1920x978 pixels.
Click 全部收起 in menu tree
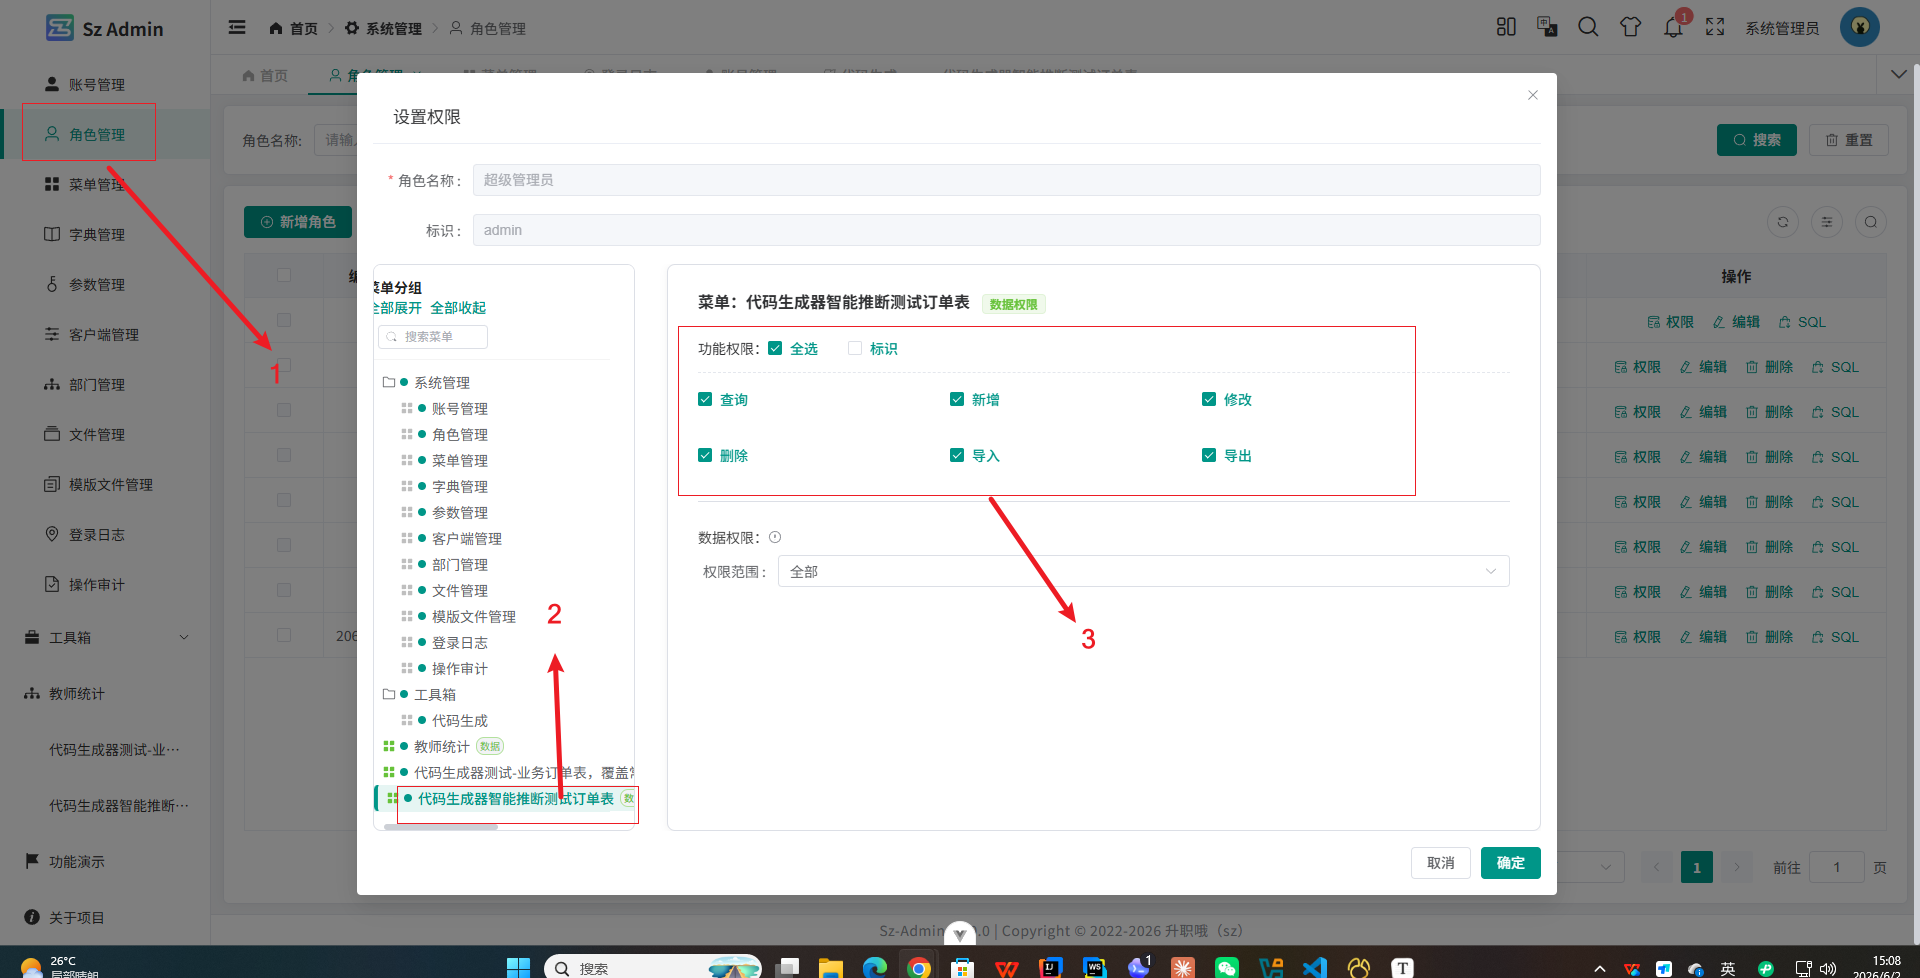pyautogui.click(x=458, y=308)
